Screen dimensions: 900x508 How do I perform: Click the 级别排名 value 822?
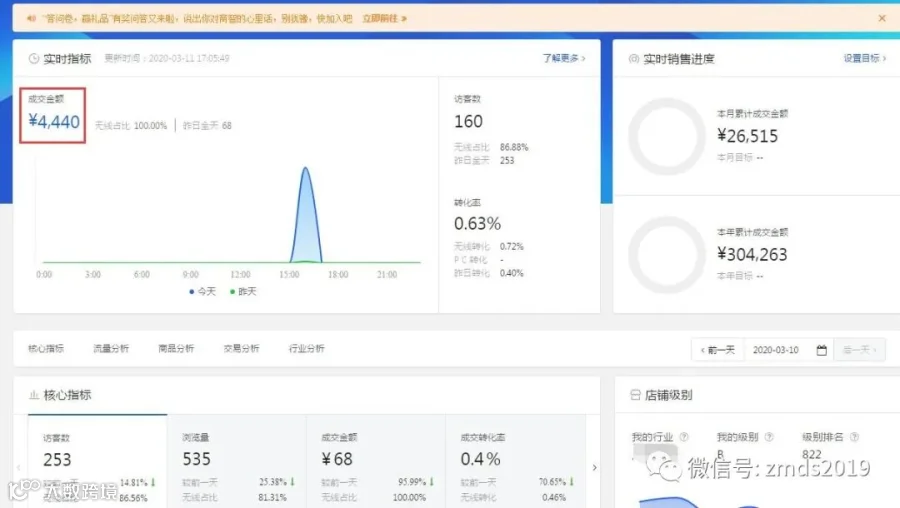(811, 454)
